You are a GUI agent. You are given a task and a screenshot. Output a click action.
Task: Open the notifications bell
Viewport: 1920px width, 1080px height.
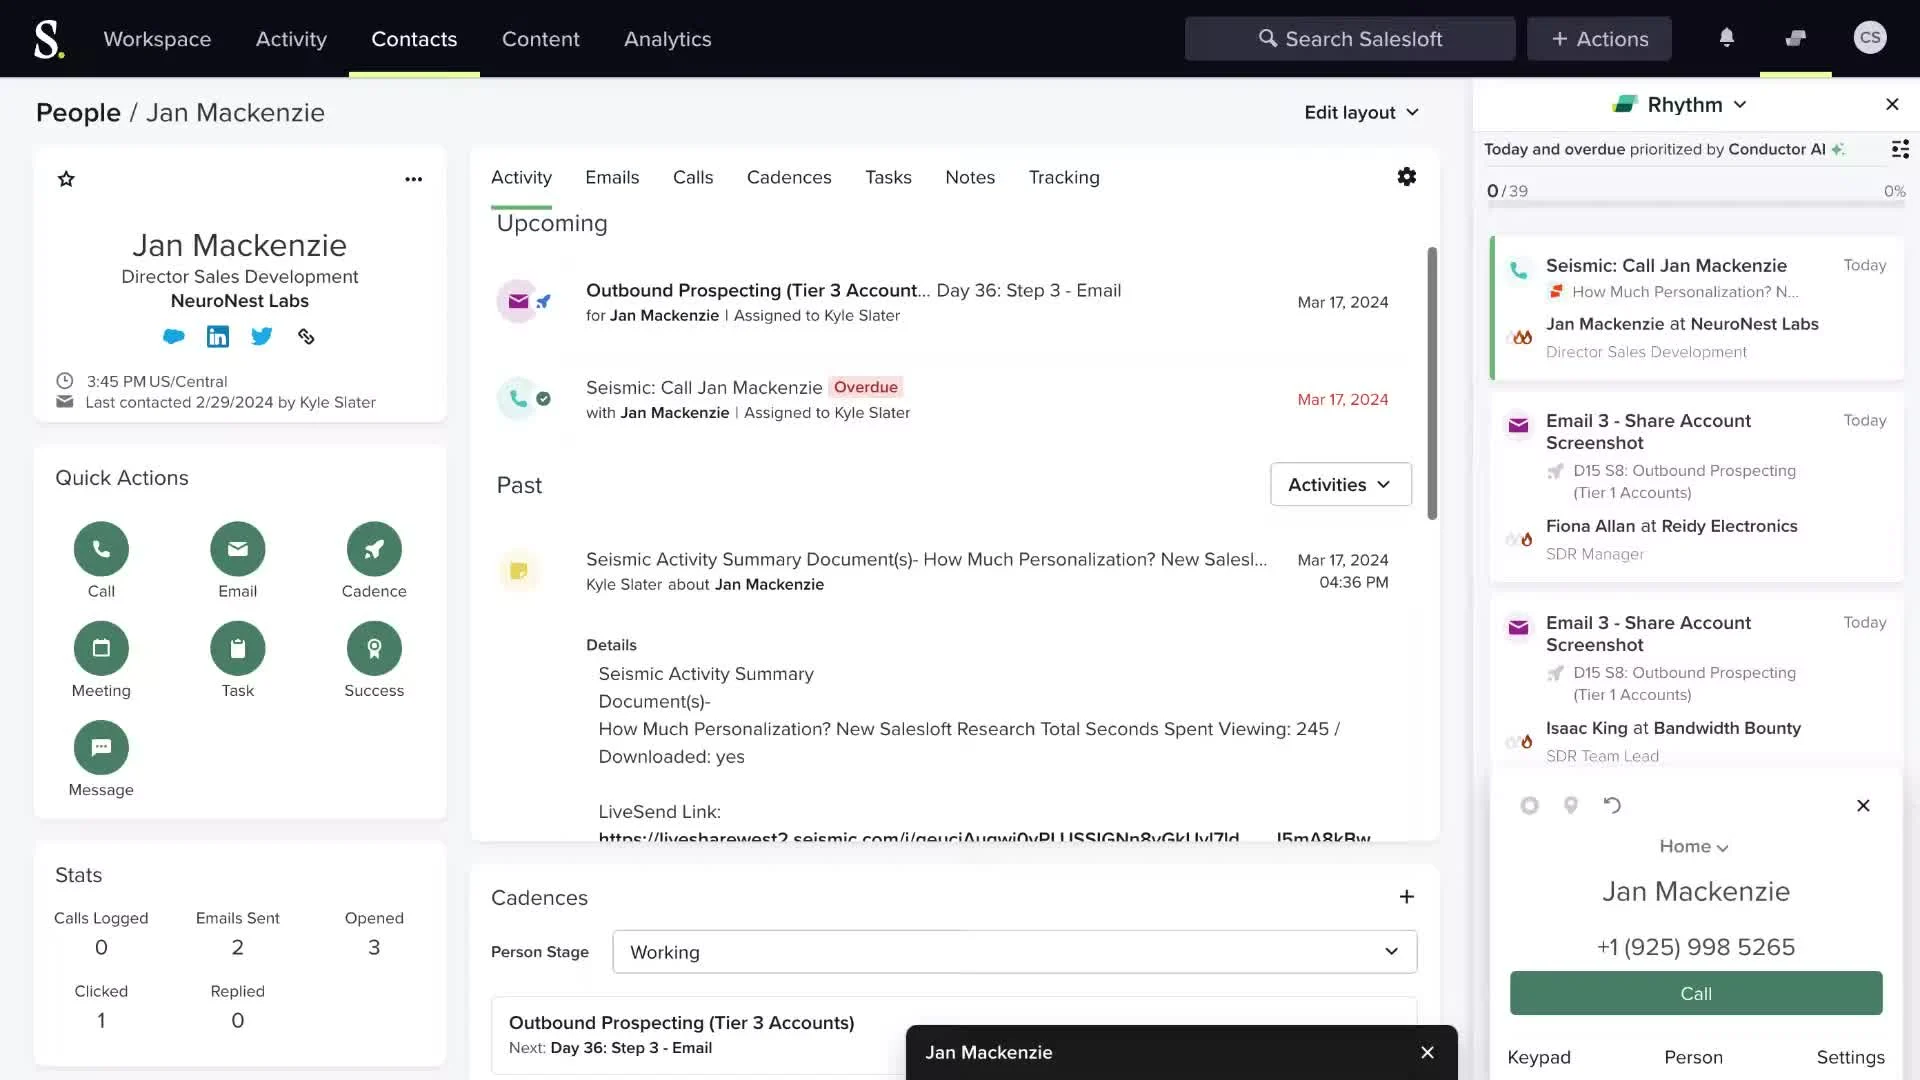coord(1726,38)
